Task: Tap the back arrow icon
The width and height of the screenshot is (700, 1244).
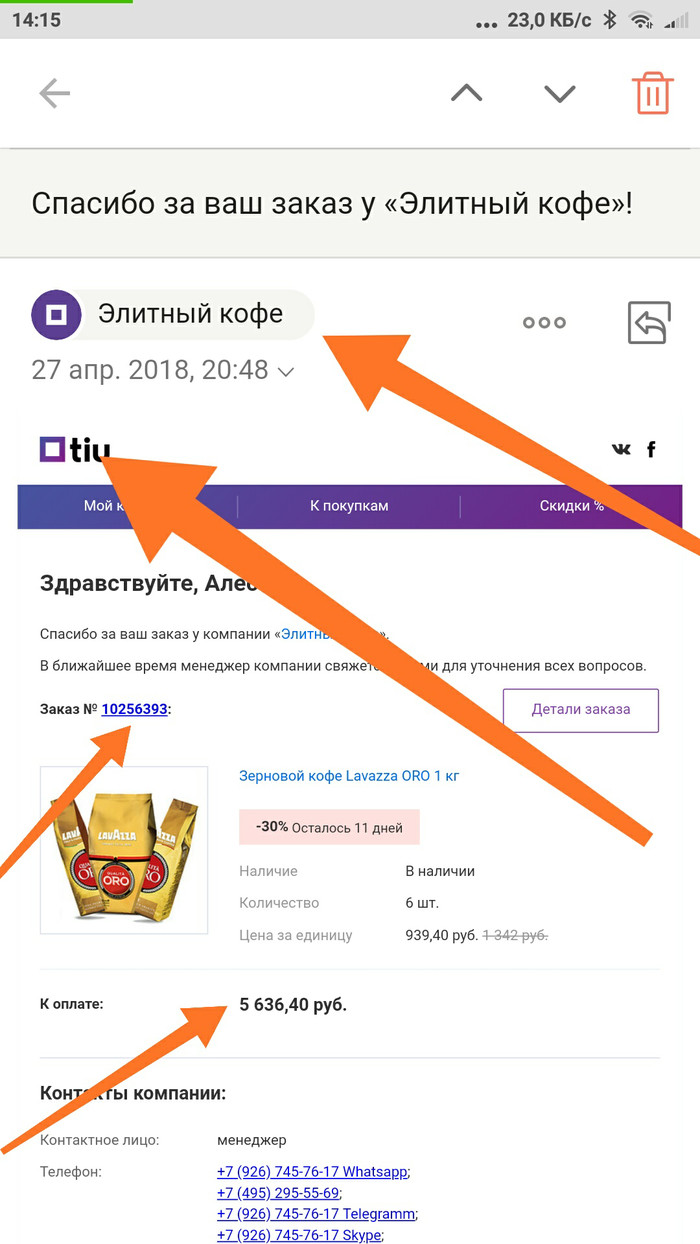Action: tap(54, 94)
